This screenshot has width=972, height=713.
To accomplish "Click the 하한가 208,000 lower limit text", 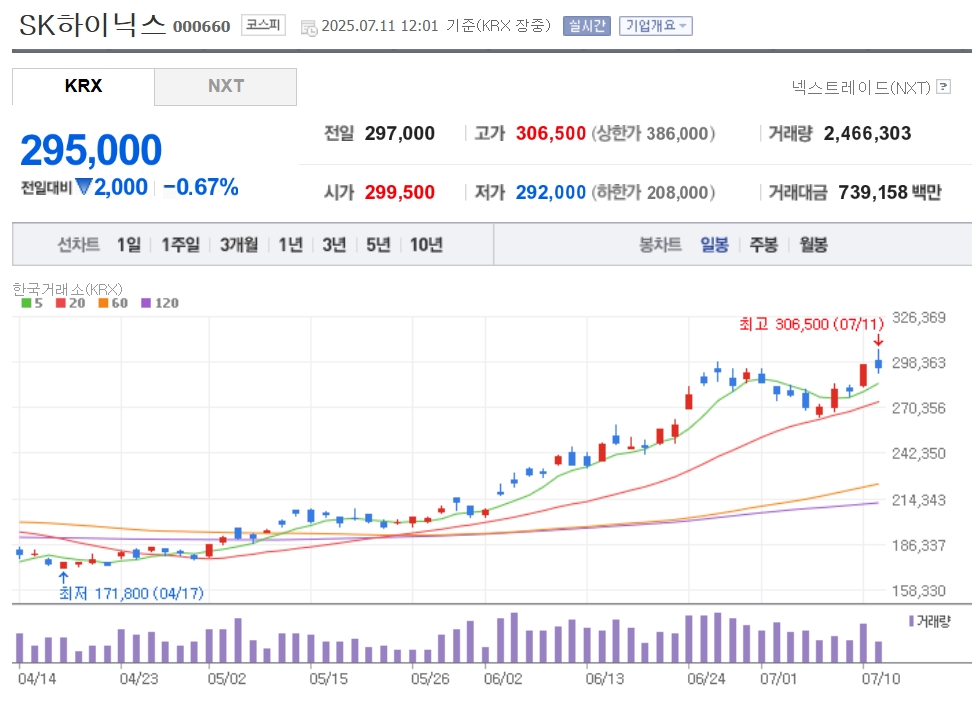I will pos(653,192).
